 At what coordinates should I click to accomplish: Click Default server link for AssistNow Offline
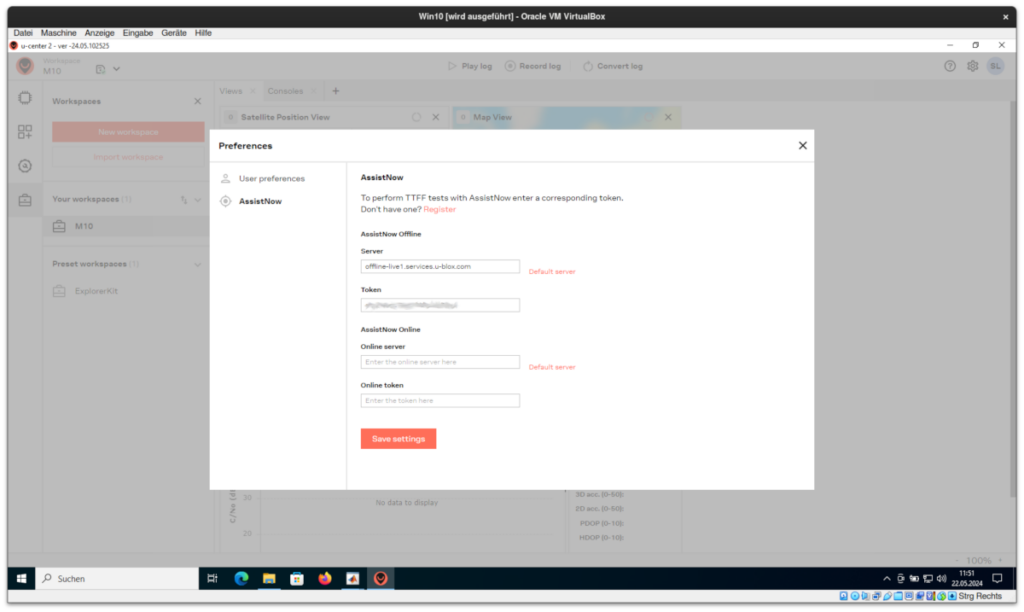click(552, 272)
